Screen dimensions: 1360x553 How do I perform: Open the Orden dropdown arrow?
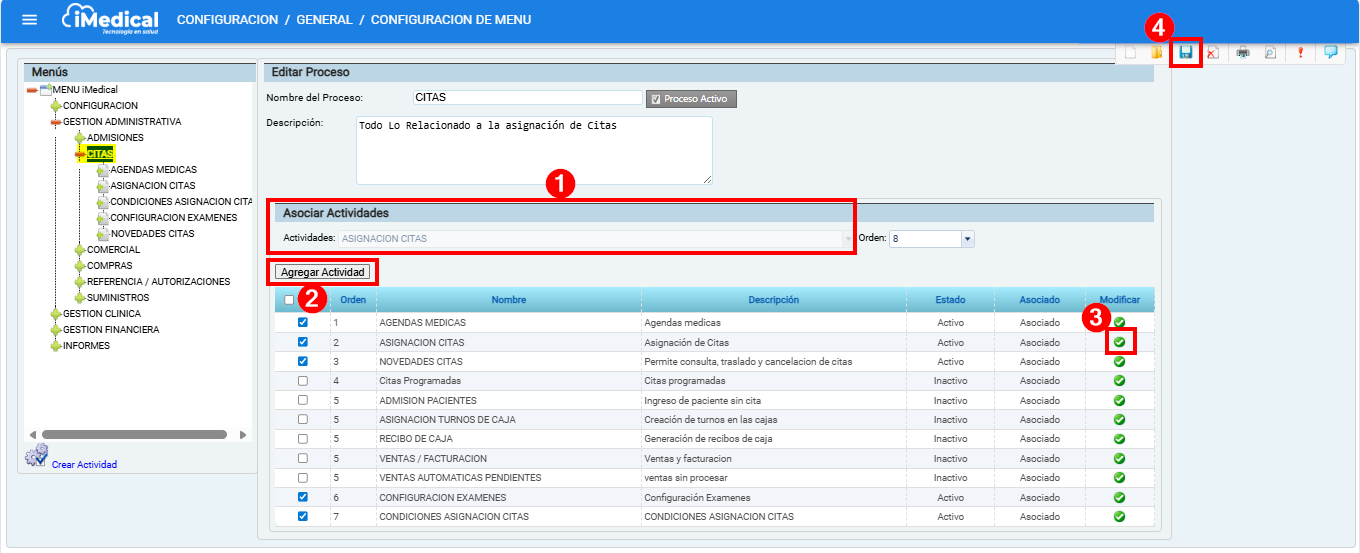(x=967, y=239)
